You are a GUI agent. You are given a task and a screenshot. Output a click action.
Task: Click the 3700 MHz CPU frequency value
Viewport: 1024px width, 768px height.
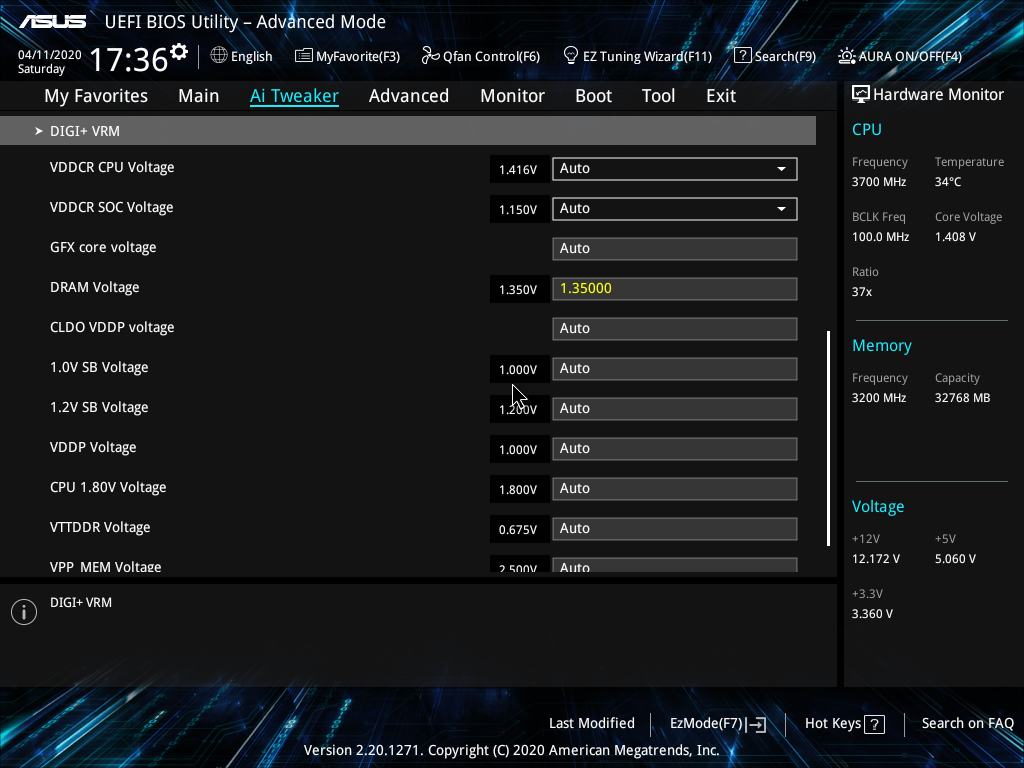878,182
